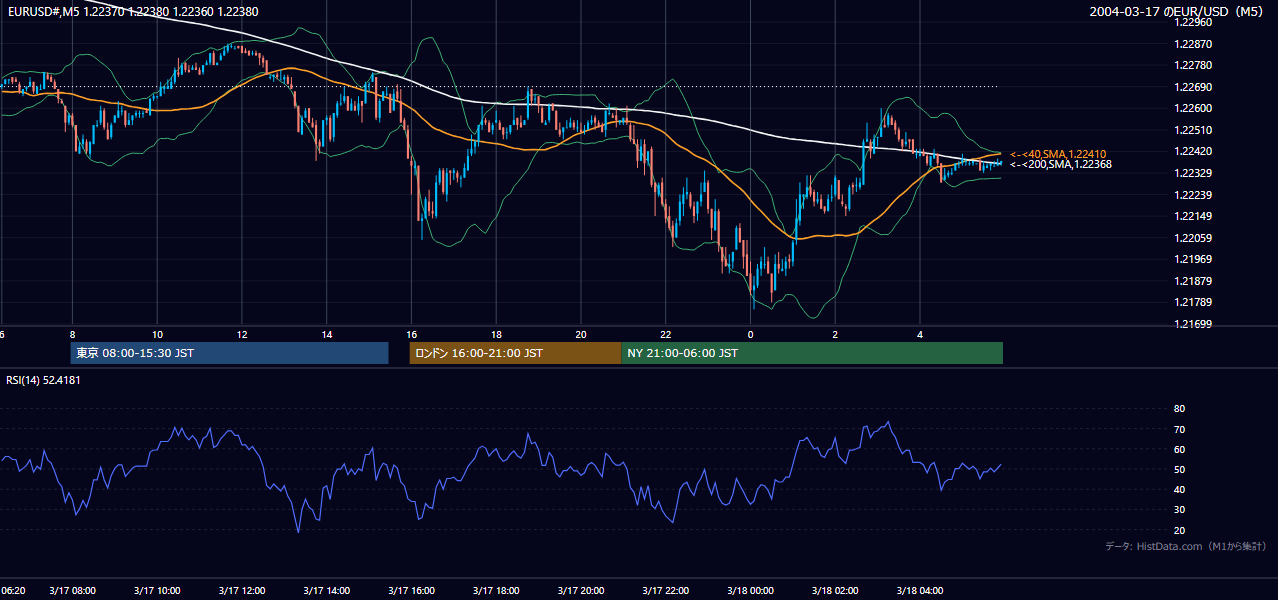Click RSI scale value 50
This screenshot has height=600, width=1278.
click(x=1179, y=469)
